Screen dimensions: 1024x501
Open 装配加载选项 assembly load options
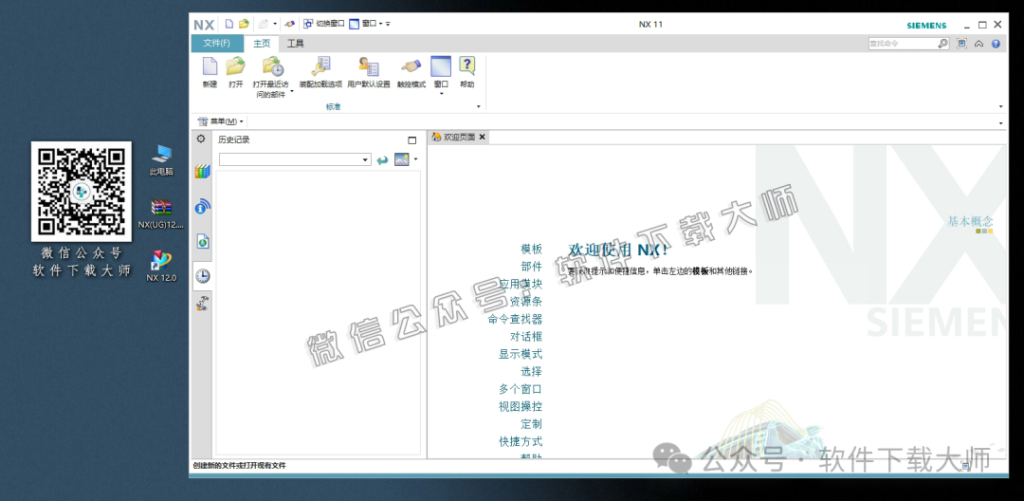coord(321,73)
